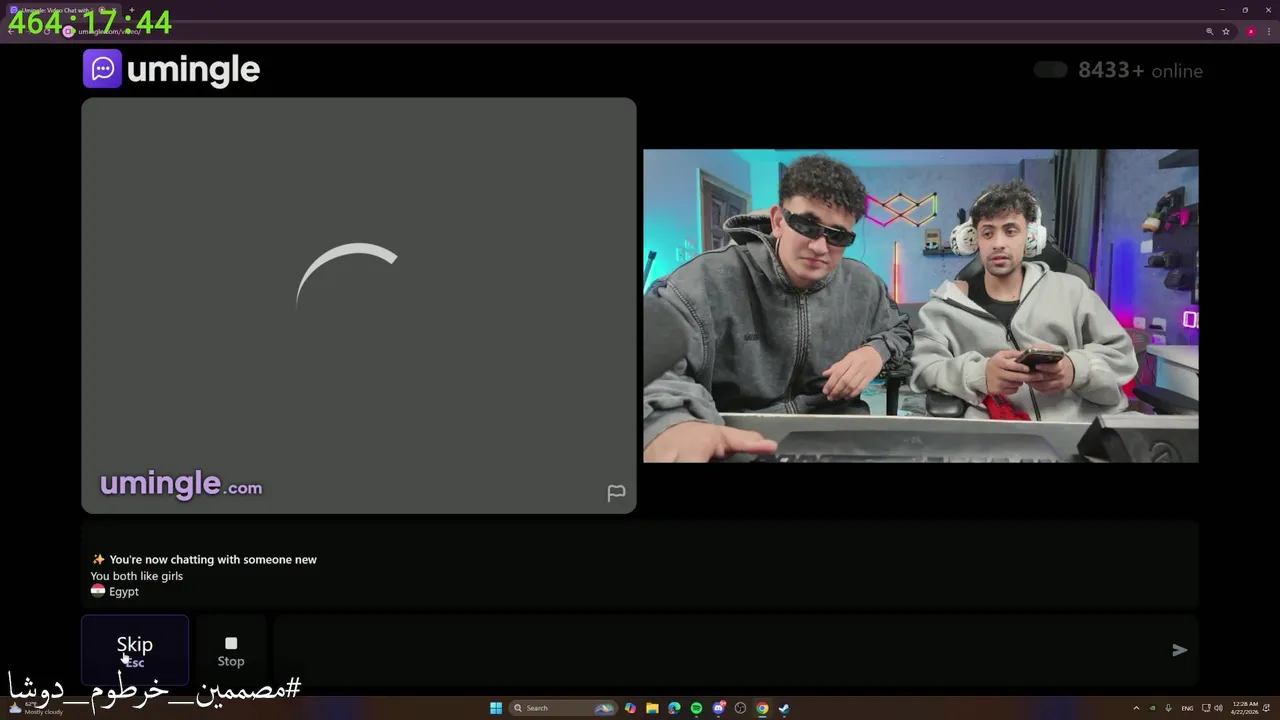
Task: Open a new browser tab
Action: pyautogui.click(x=131, y=10)
